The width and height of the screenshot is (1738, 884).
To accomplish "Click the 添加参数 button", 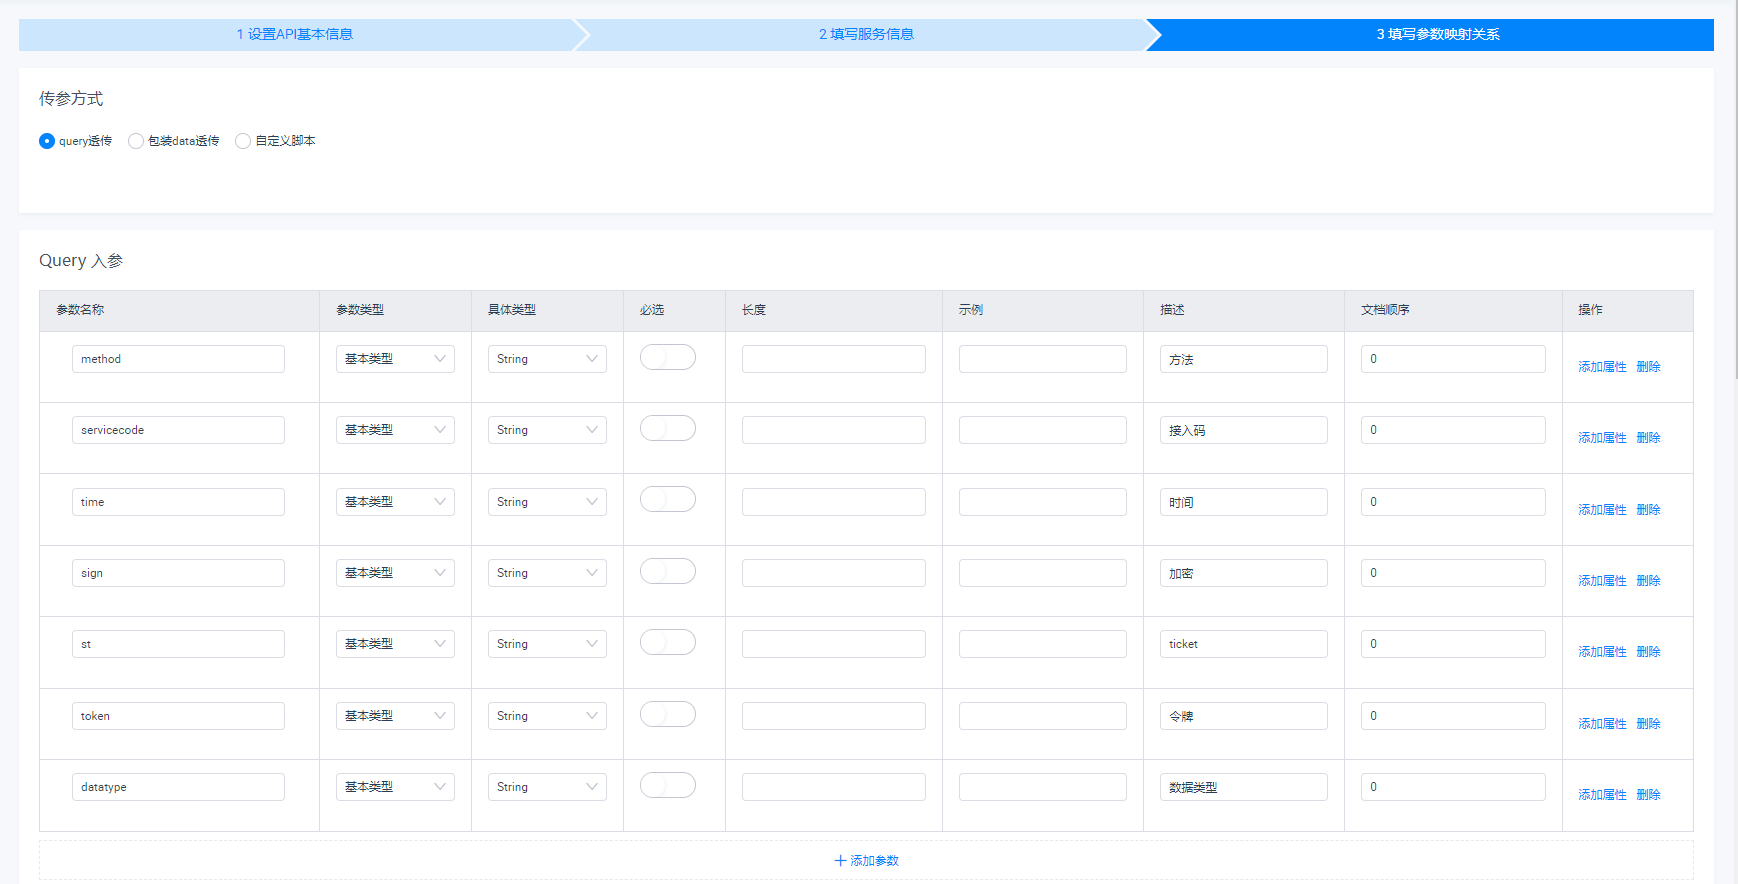I will (866, 860).
